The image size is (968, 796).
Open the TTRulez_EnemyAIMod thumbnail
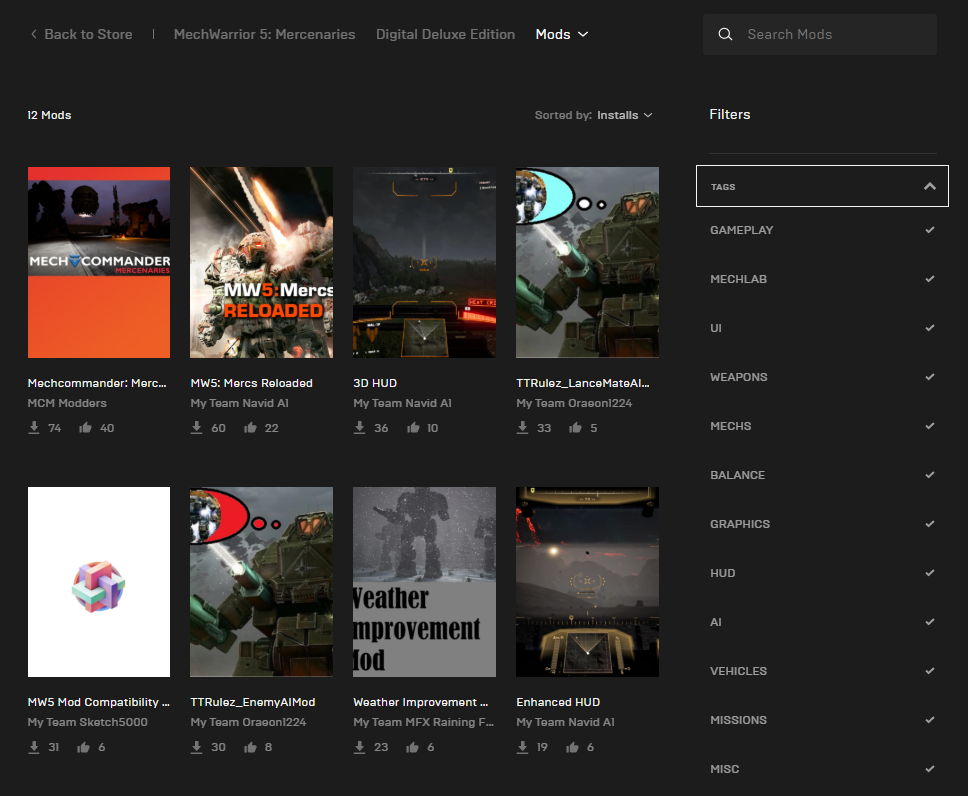261,582
